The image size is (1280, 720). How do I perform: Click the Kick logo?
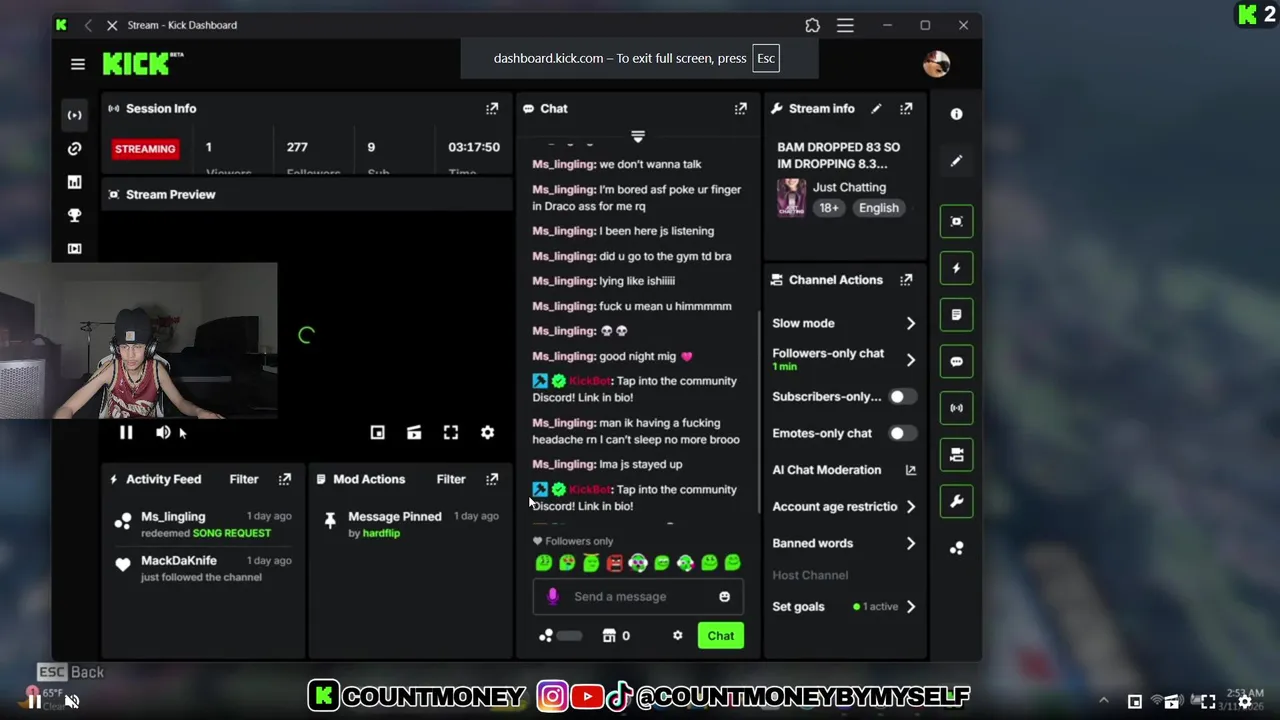[x=142, y=64]
